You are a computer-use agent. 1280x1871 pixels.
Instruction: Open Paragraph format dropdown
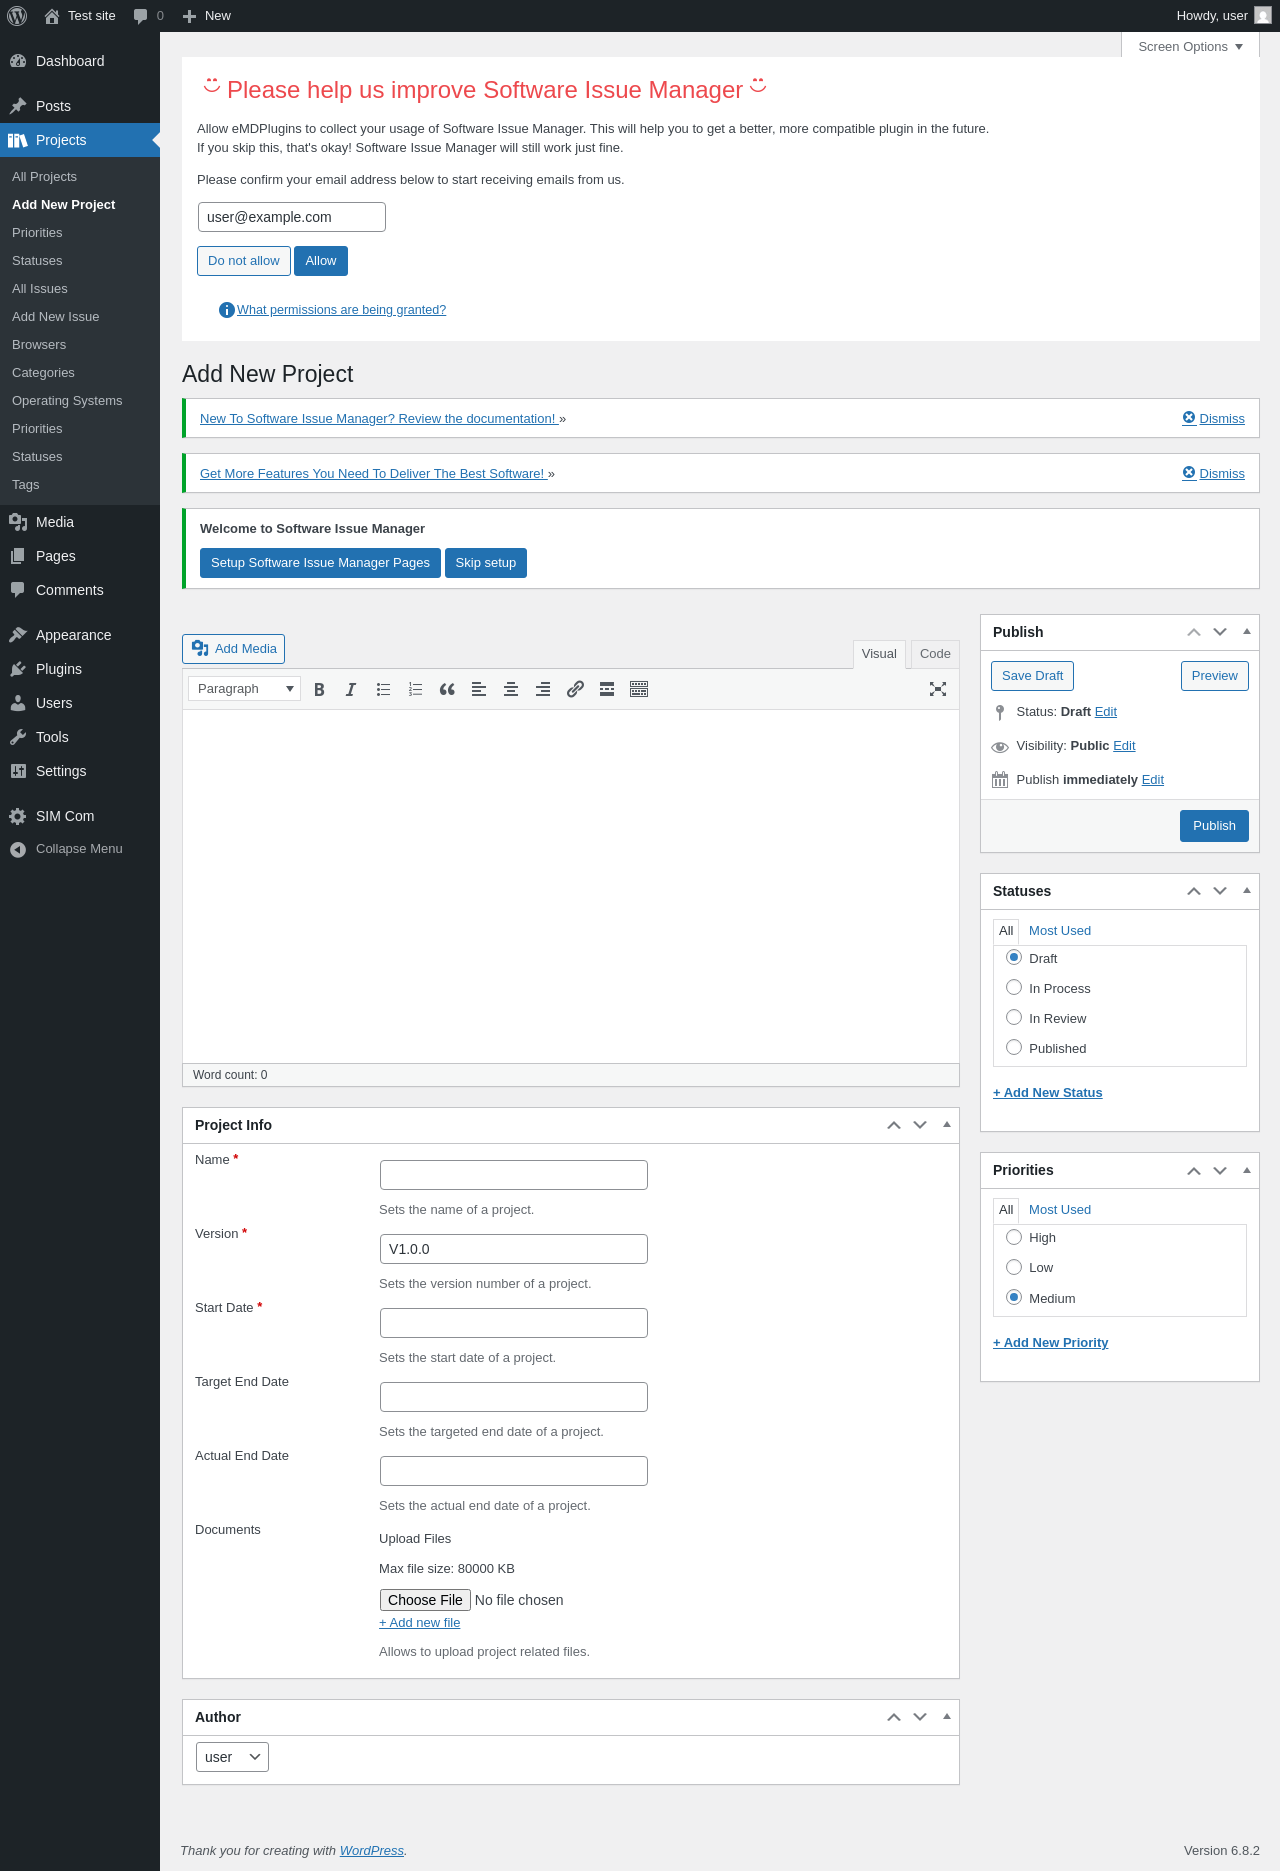(x=244, y=688)
